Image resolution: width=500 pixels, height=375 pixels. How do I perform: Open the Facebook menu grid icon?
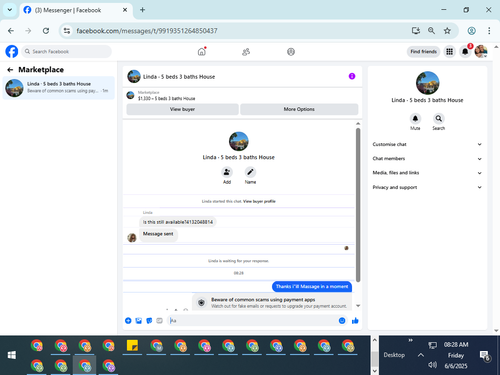pyautogui.click(x=449, y=52)
